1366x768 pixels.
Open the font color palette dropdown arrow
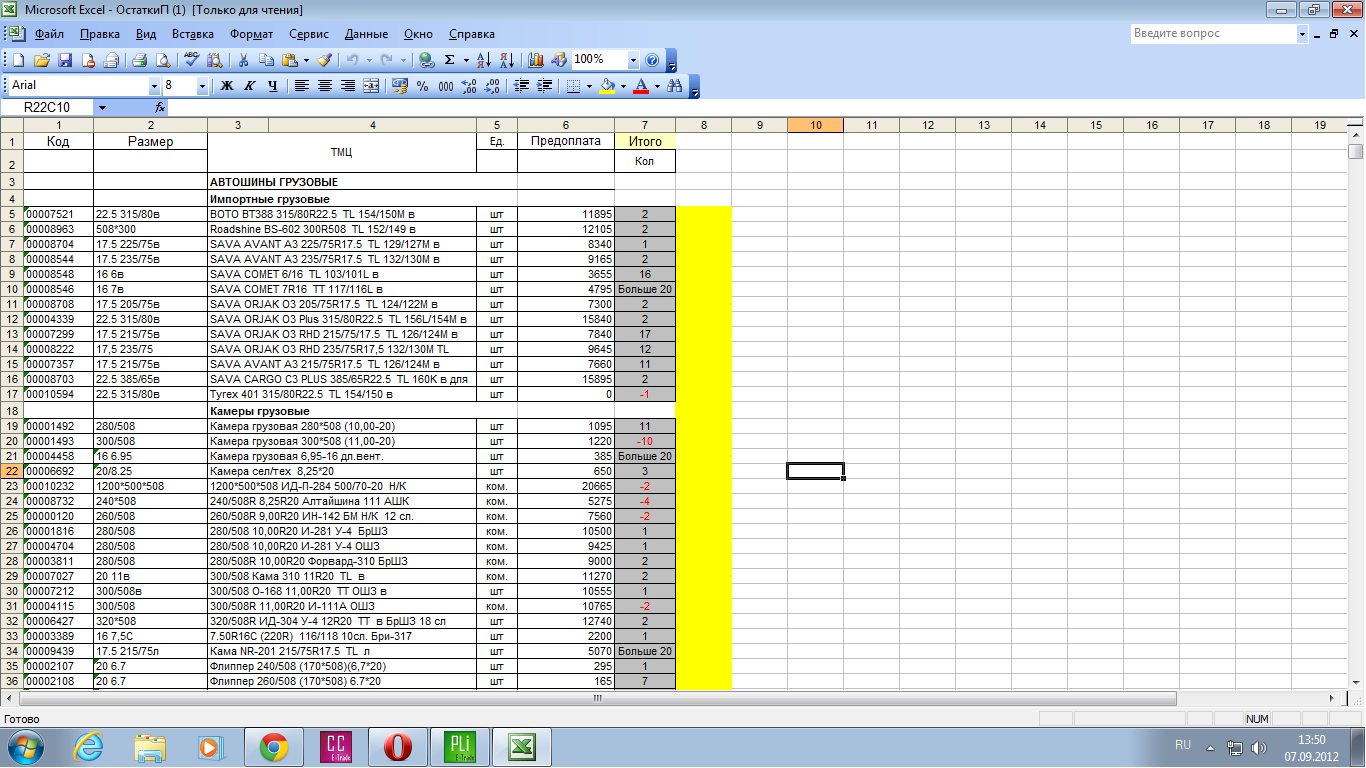coord(657,86)
